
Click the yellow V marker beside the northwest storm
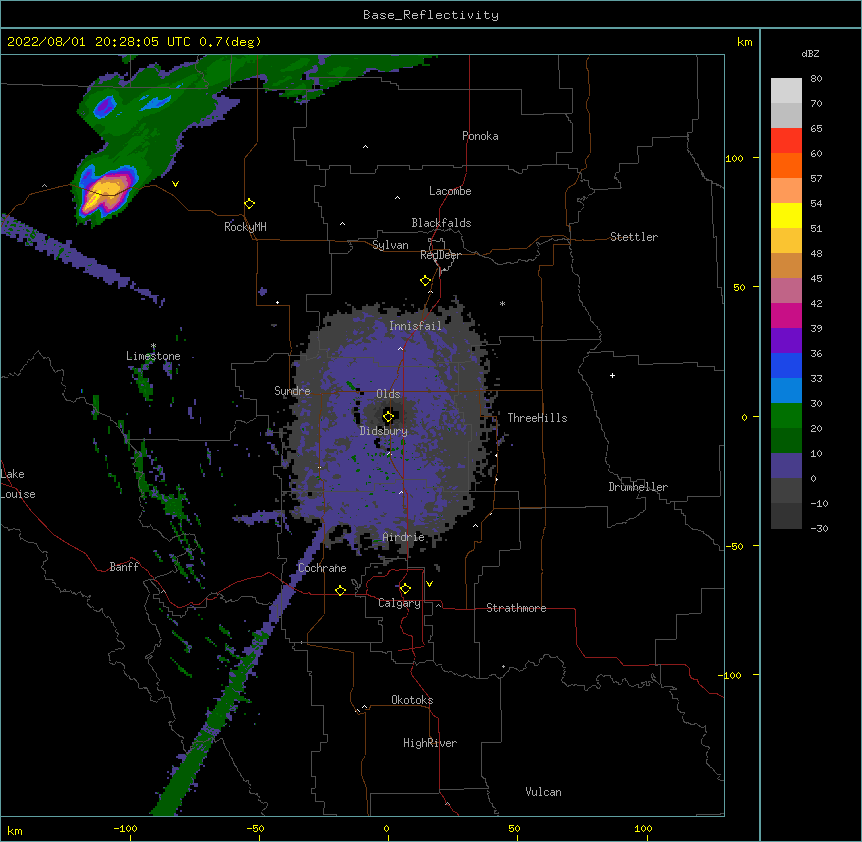[175, 184]
